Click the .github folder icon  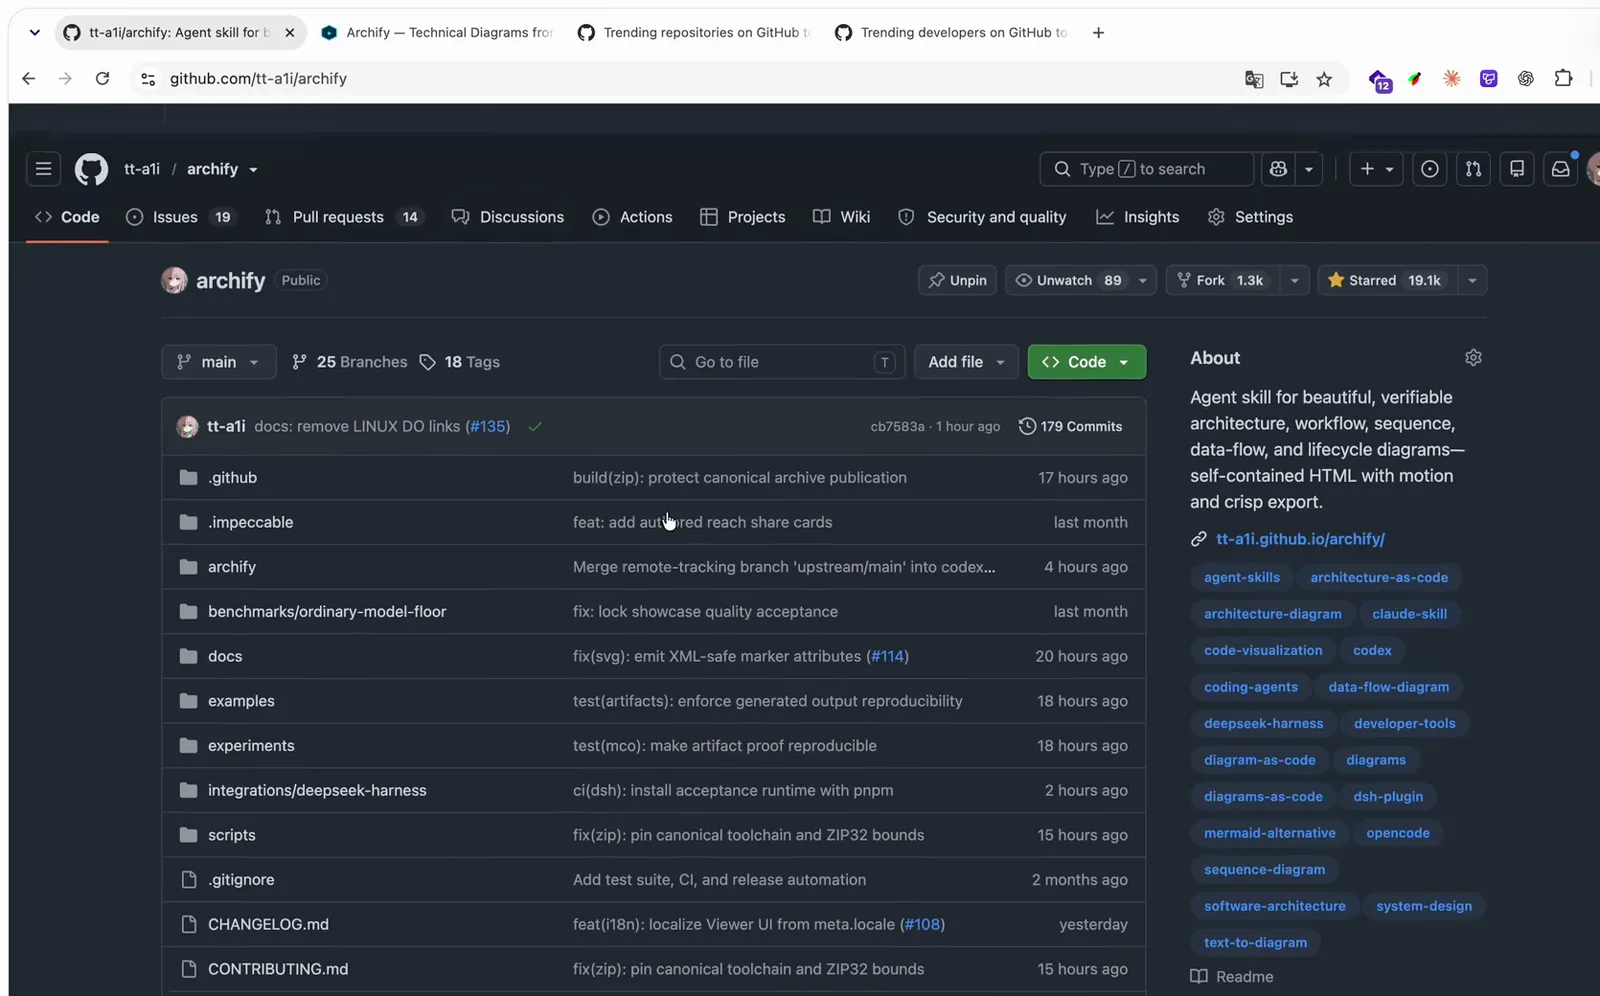point(188,477)
